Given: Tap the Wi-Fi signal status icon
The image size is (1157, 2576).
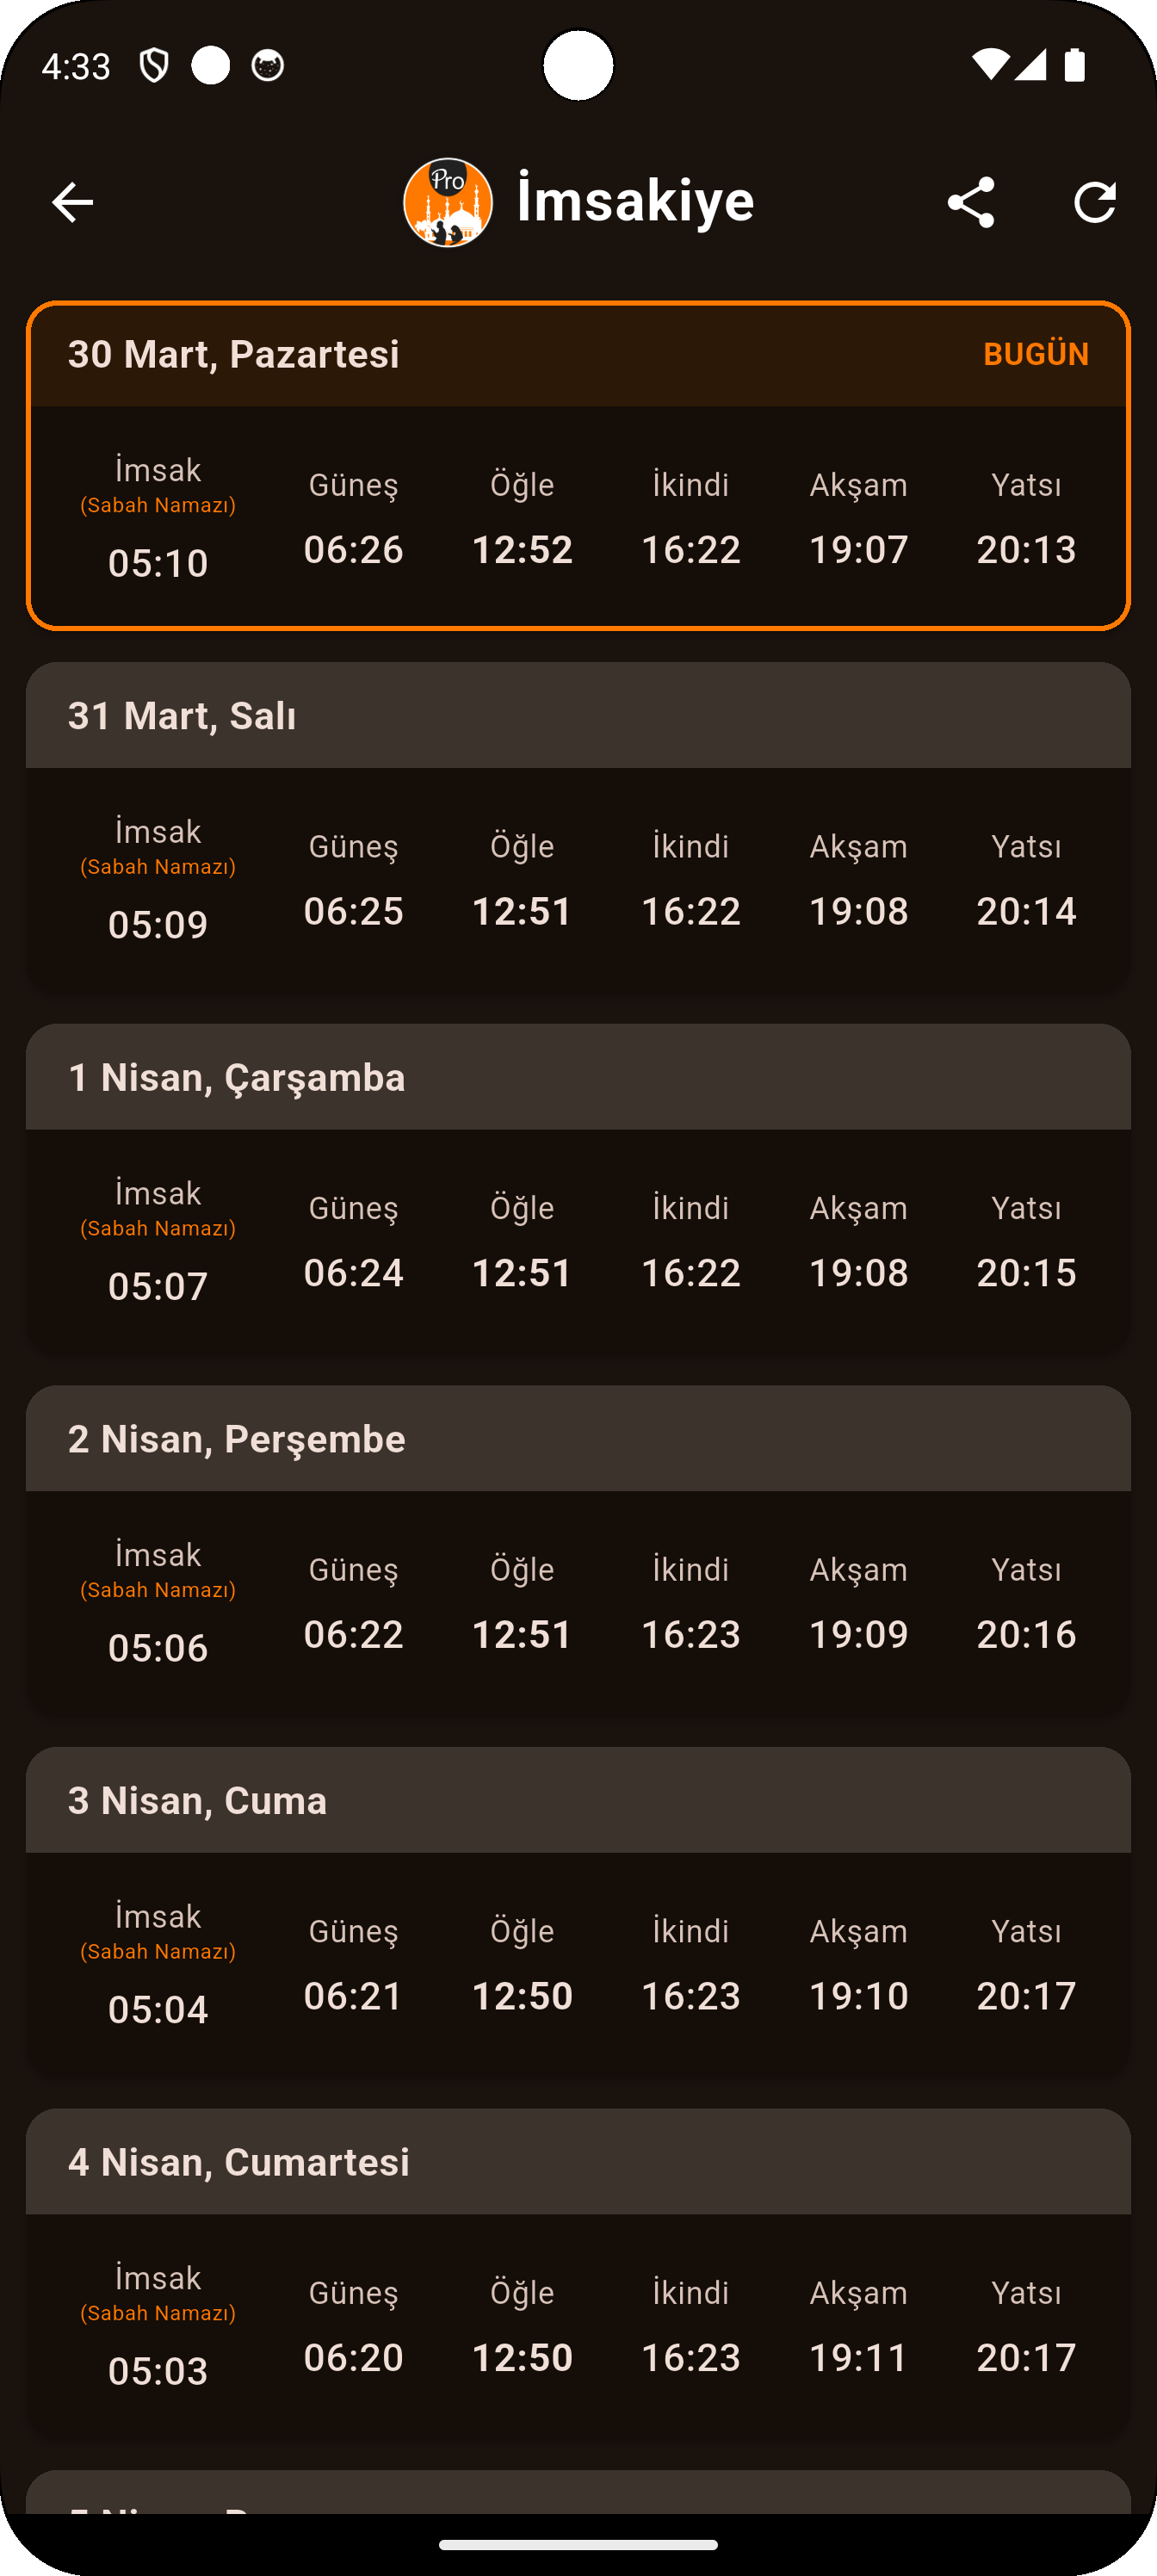Looking at the screenshot, I should click(990, 66).
